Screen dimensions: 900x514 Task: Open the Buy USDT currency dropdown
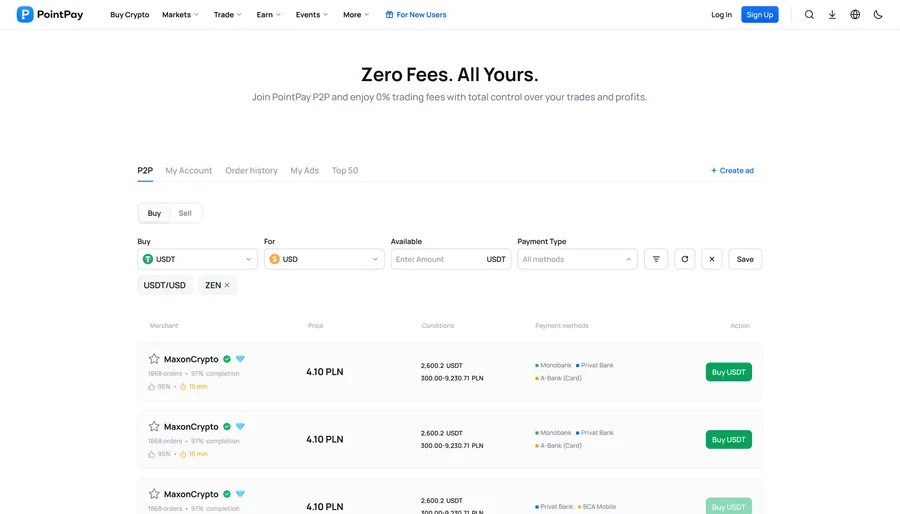tap(197, 259)
